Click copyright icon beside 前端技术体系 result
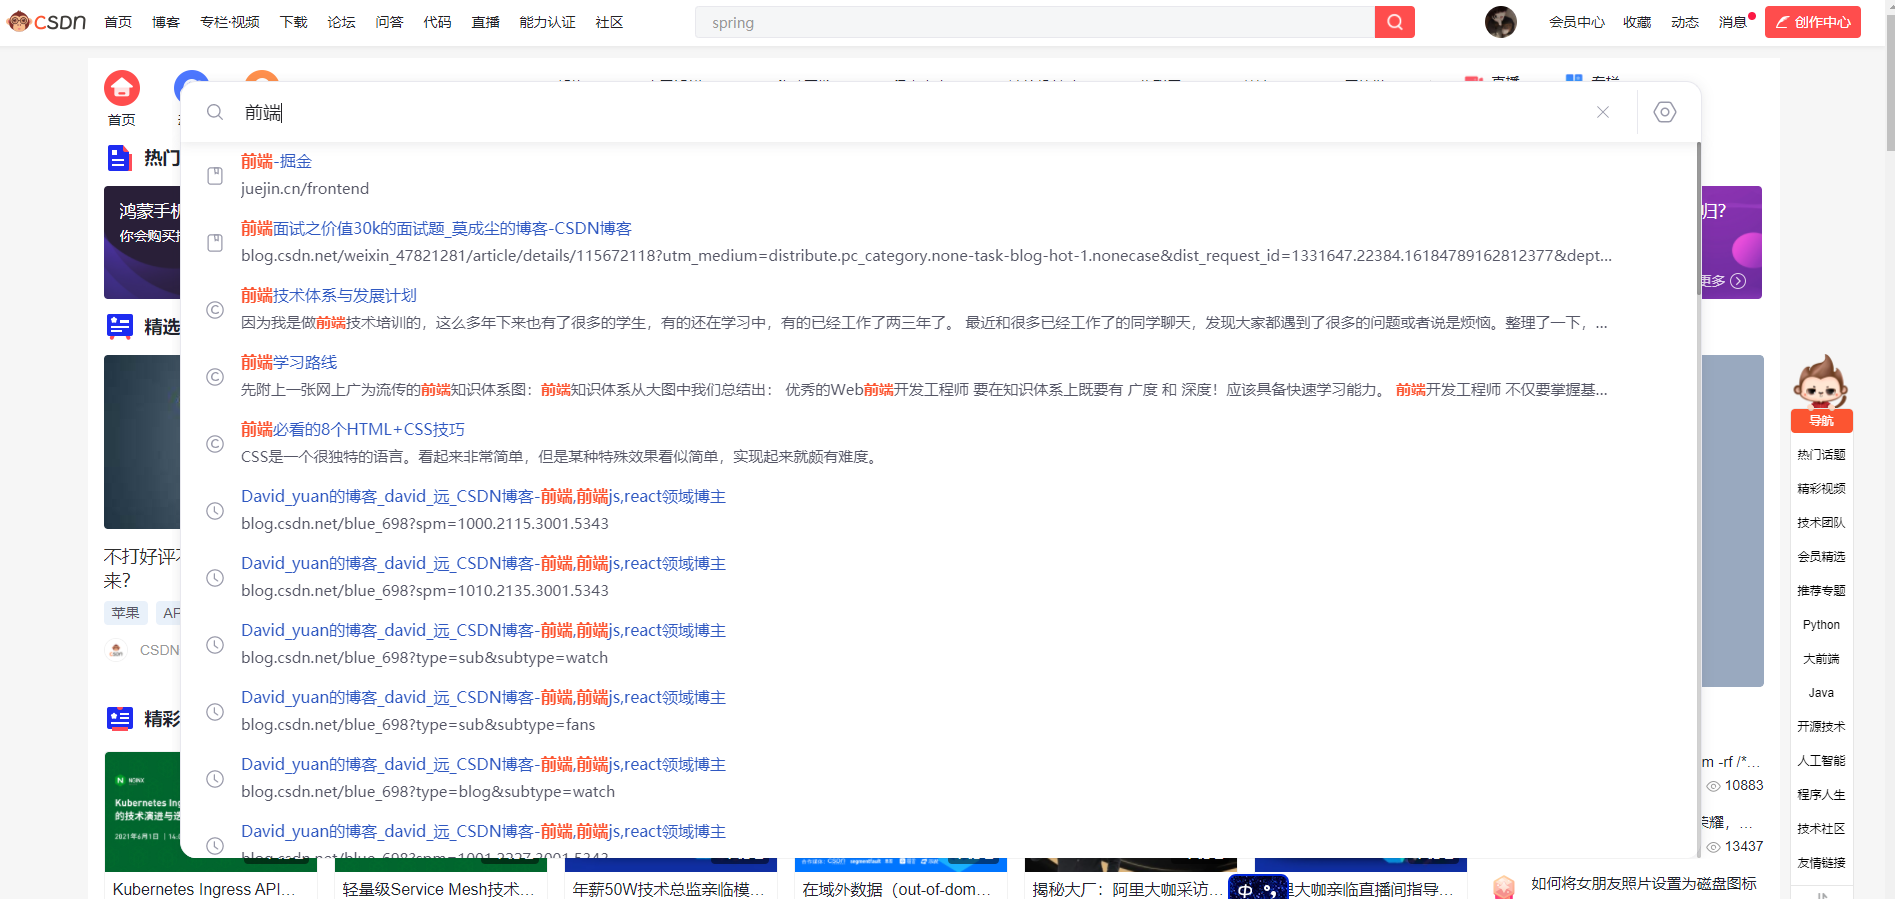The height and width of the screenshot is (899, 1895). tap(215, 310)
